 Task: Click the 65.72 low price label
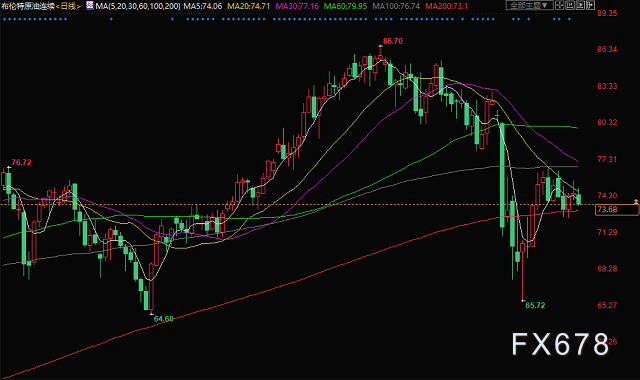click(535, 305)
